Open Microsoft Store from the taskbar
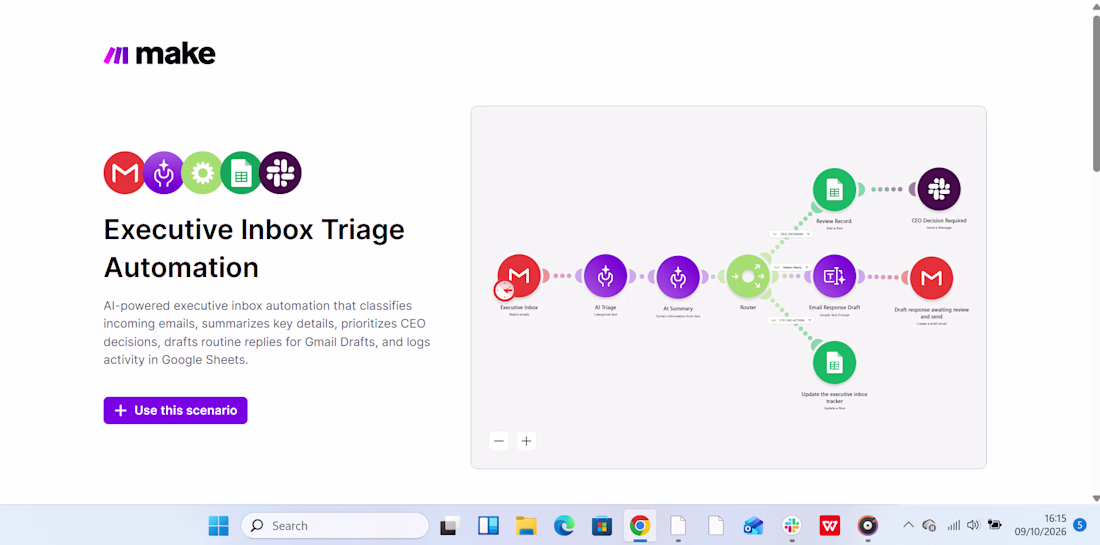1100x545 pixels. (x=601, y=525)
